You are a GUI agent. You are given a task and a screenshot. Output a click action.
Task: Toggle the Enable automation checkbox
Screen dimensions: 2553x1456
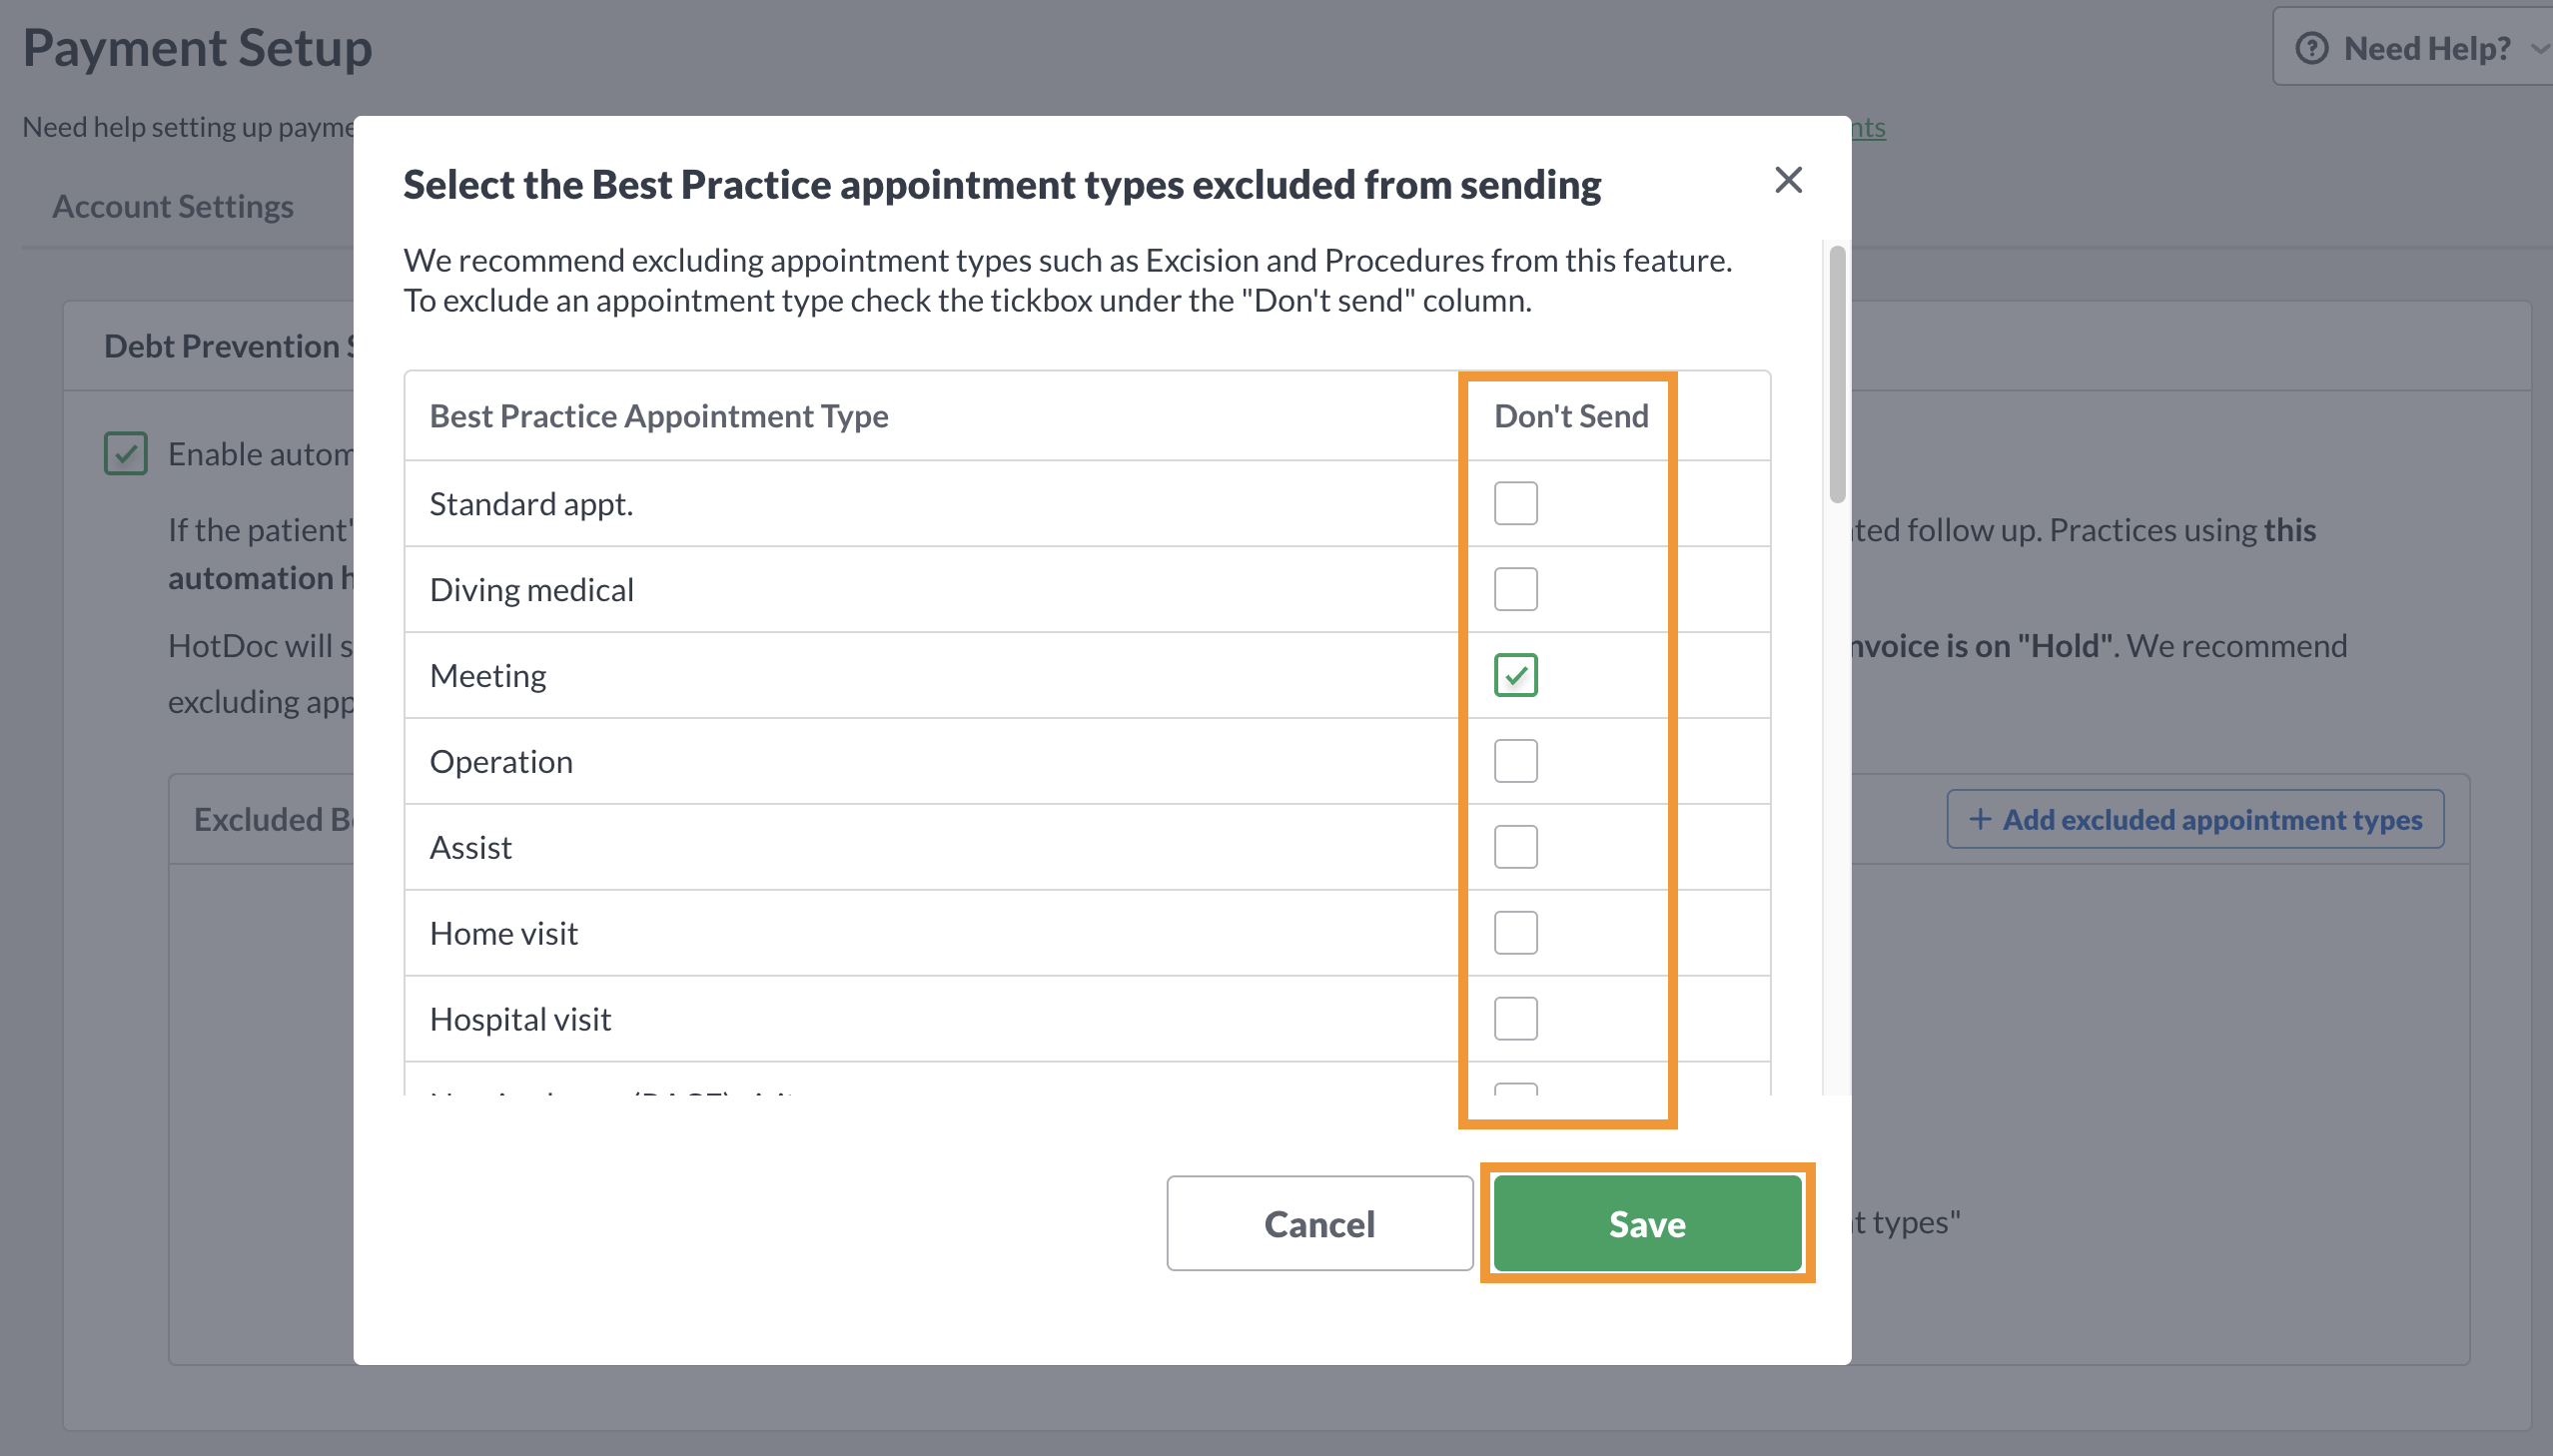pyautogui.click(x=126, y=453)
